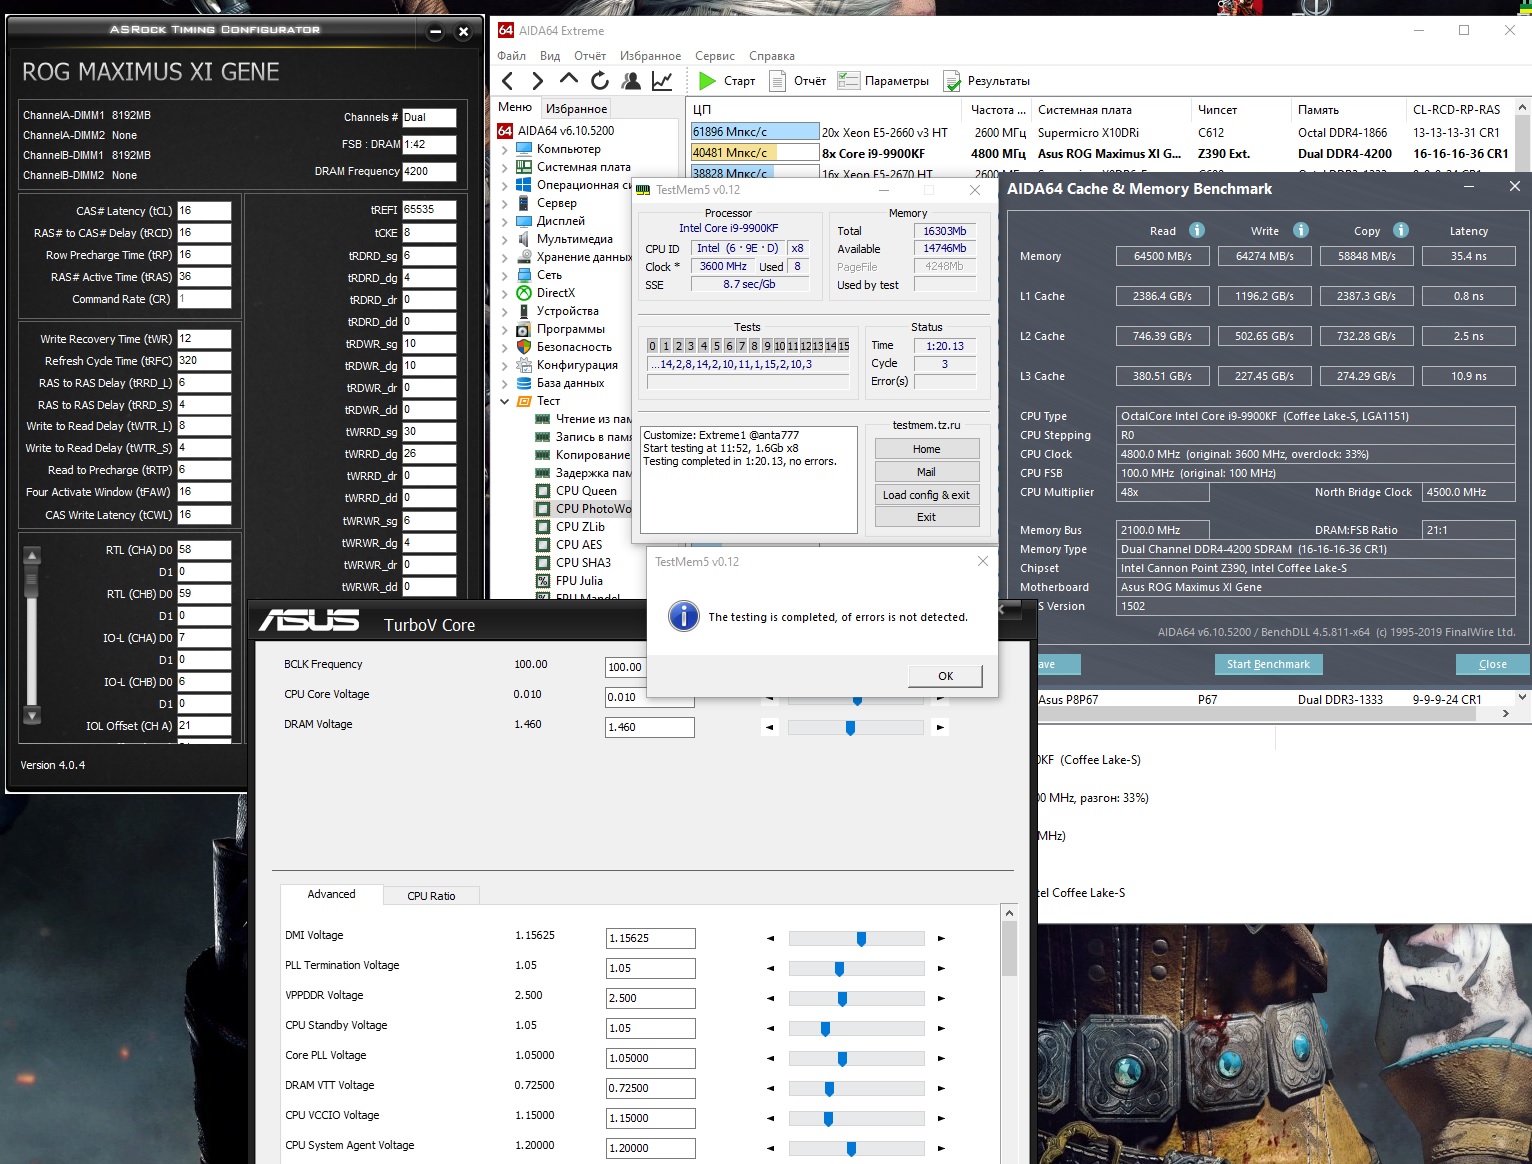Click the TurboV advanced list scrollbar up arrow
The width and height of the screenshot is (1532, 1164).
1009,913
